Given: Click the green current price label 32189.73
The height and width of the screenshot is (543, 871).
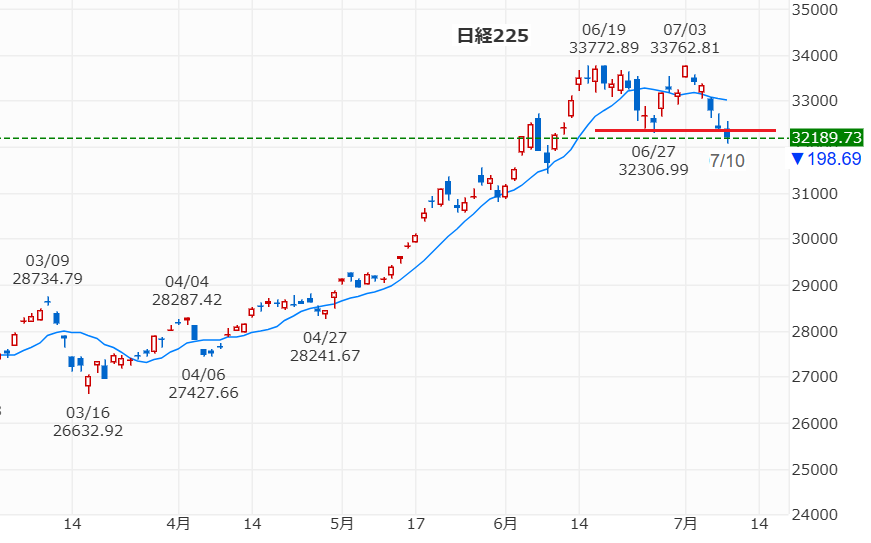Looking at the screenshot, I should coord(827,138).
